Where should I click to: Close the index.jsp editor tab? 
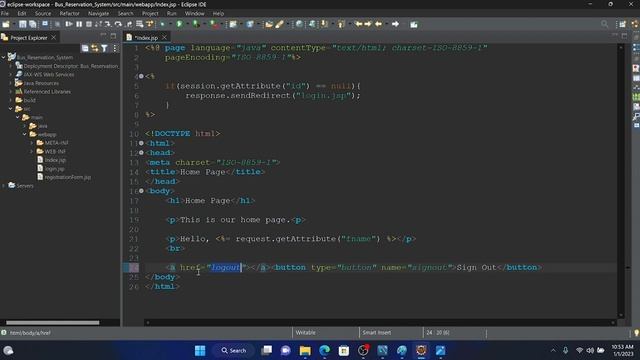pos(164,38)
